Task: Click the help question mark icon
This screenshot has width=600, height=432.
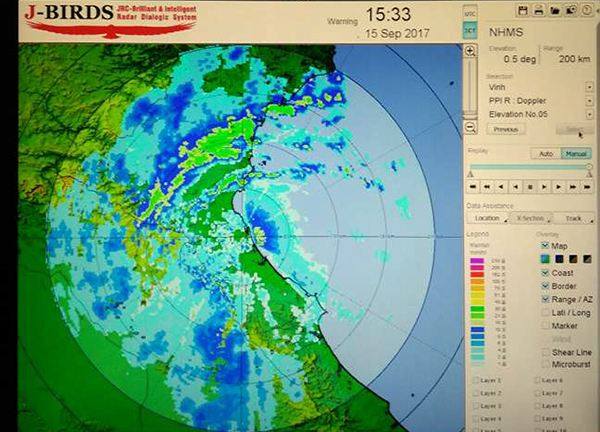Action: pos(585,10)
